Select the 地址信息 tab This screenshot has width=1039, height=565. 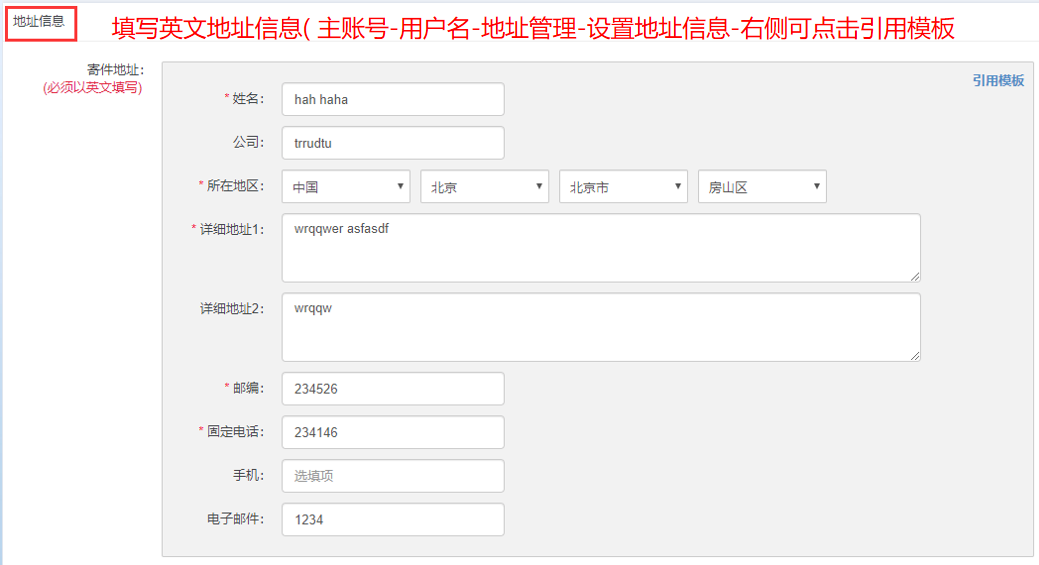click(x=40, y=23)
